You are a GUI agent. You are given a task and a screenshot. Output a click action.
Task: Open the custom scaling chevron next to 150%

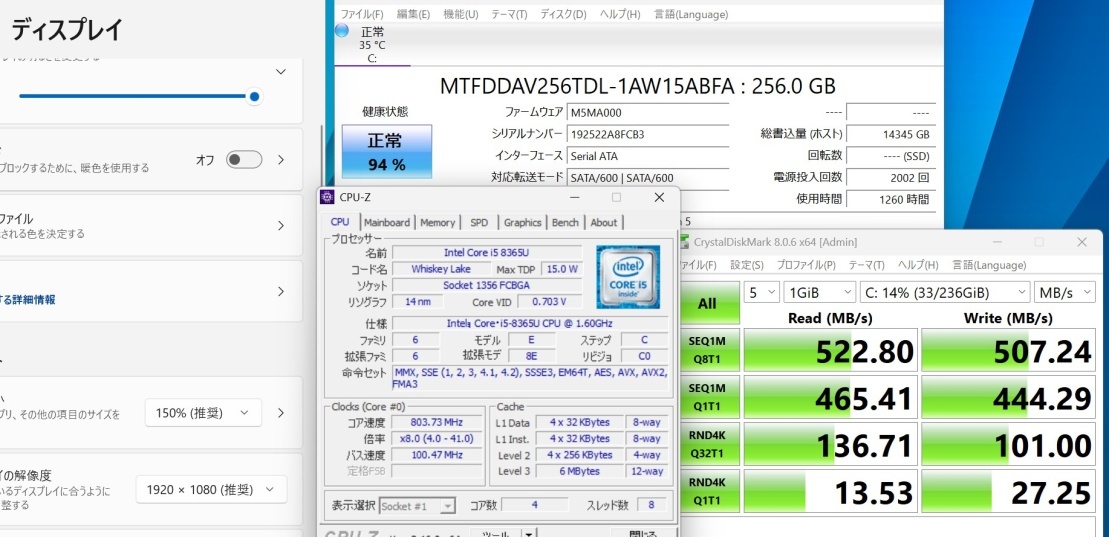(x=281, y=412)
